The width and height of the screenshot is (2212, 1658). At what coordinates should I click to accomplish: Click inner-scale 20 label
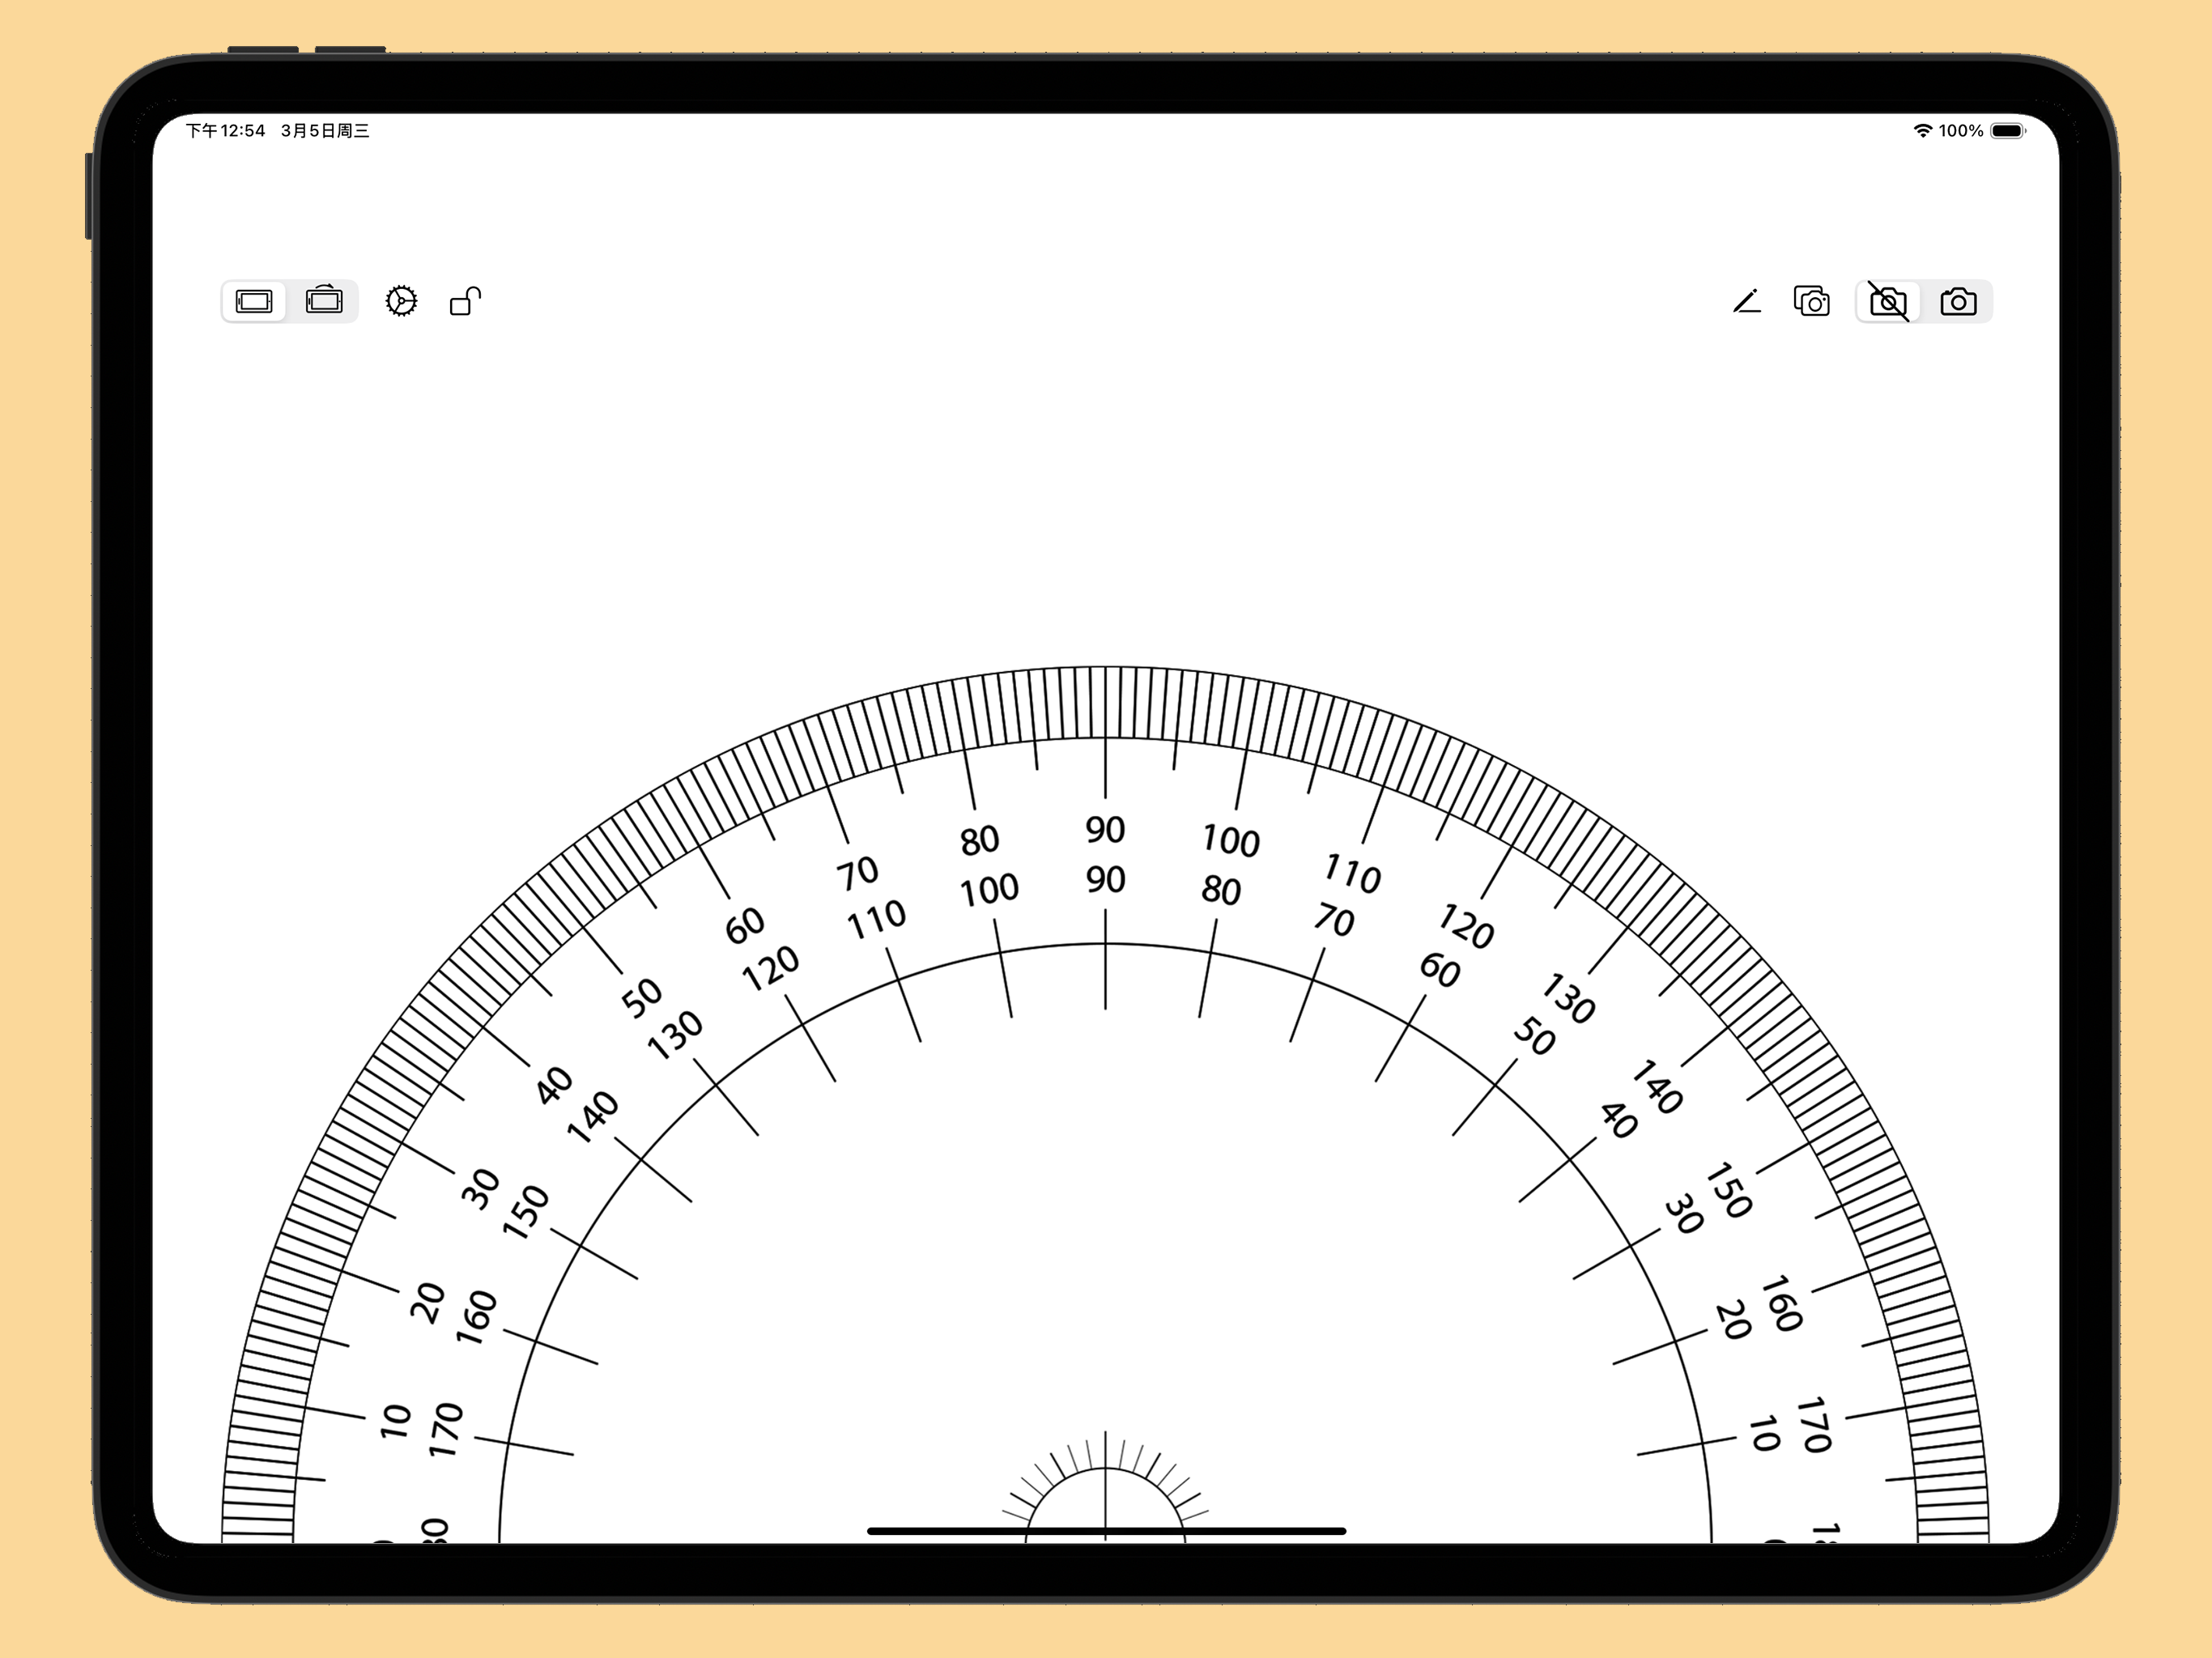point(1733,1320)
